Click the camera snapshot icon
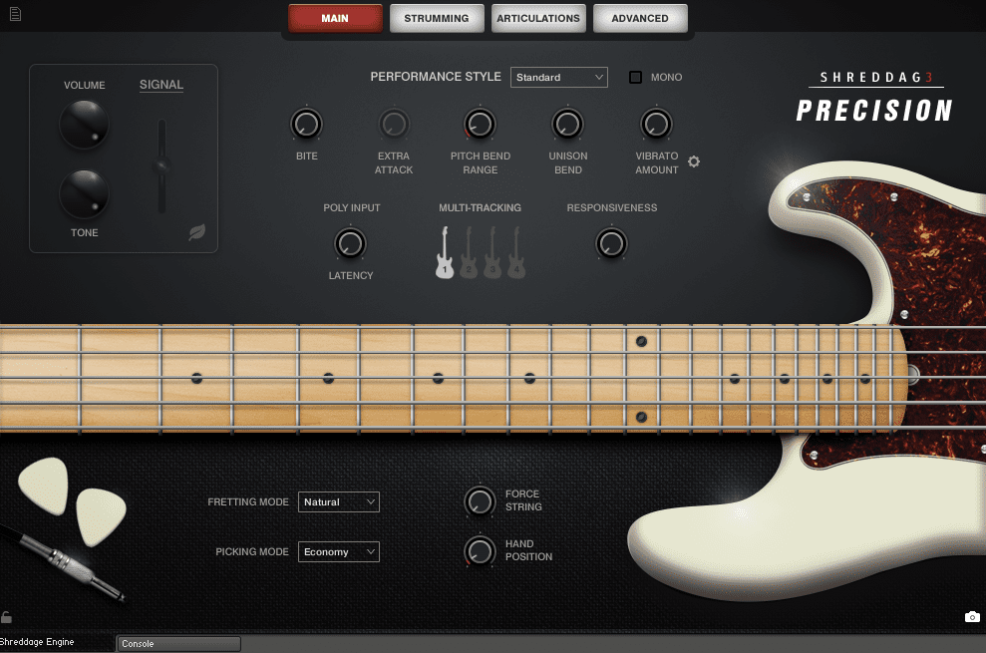 (972, 617)
